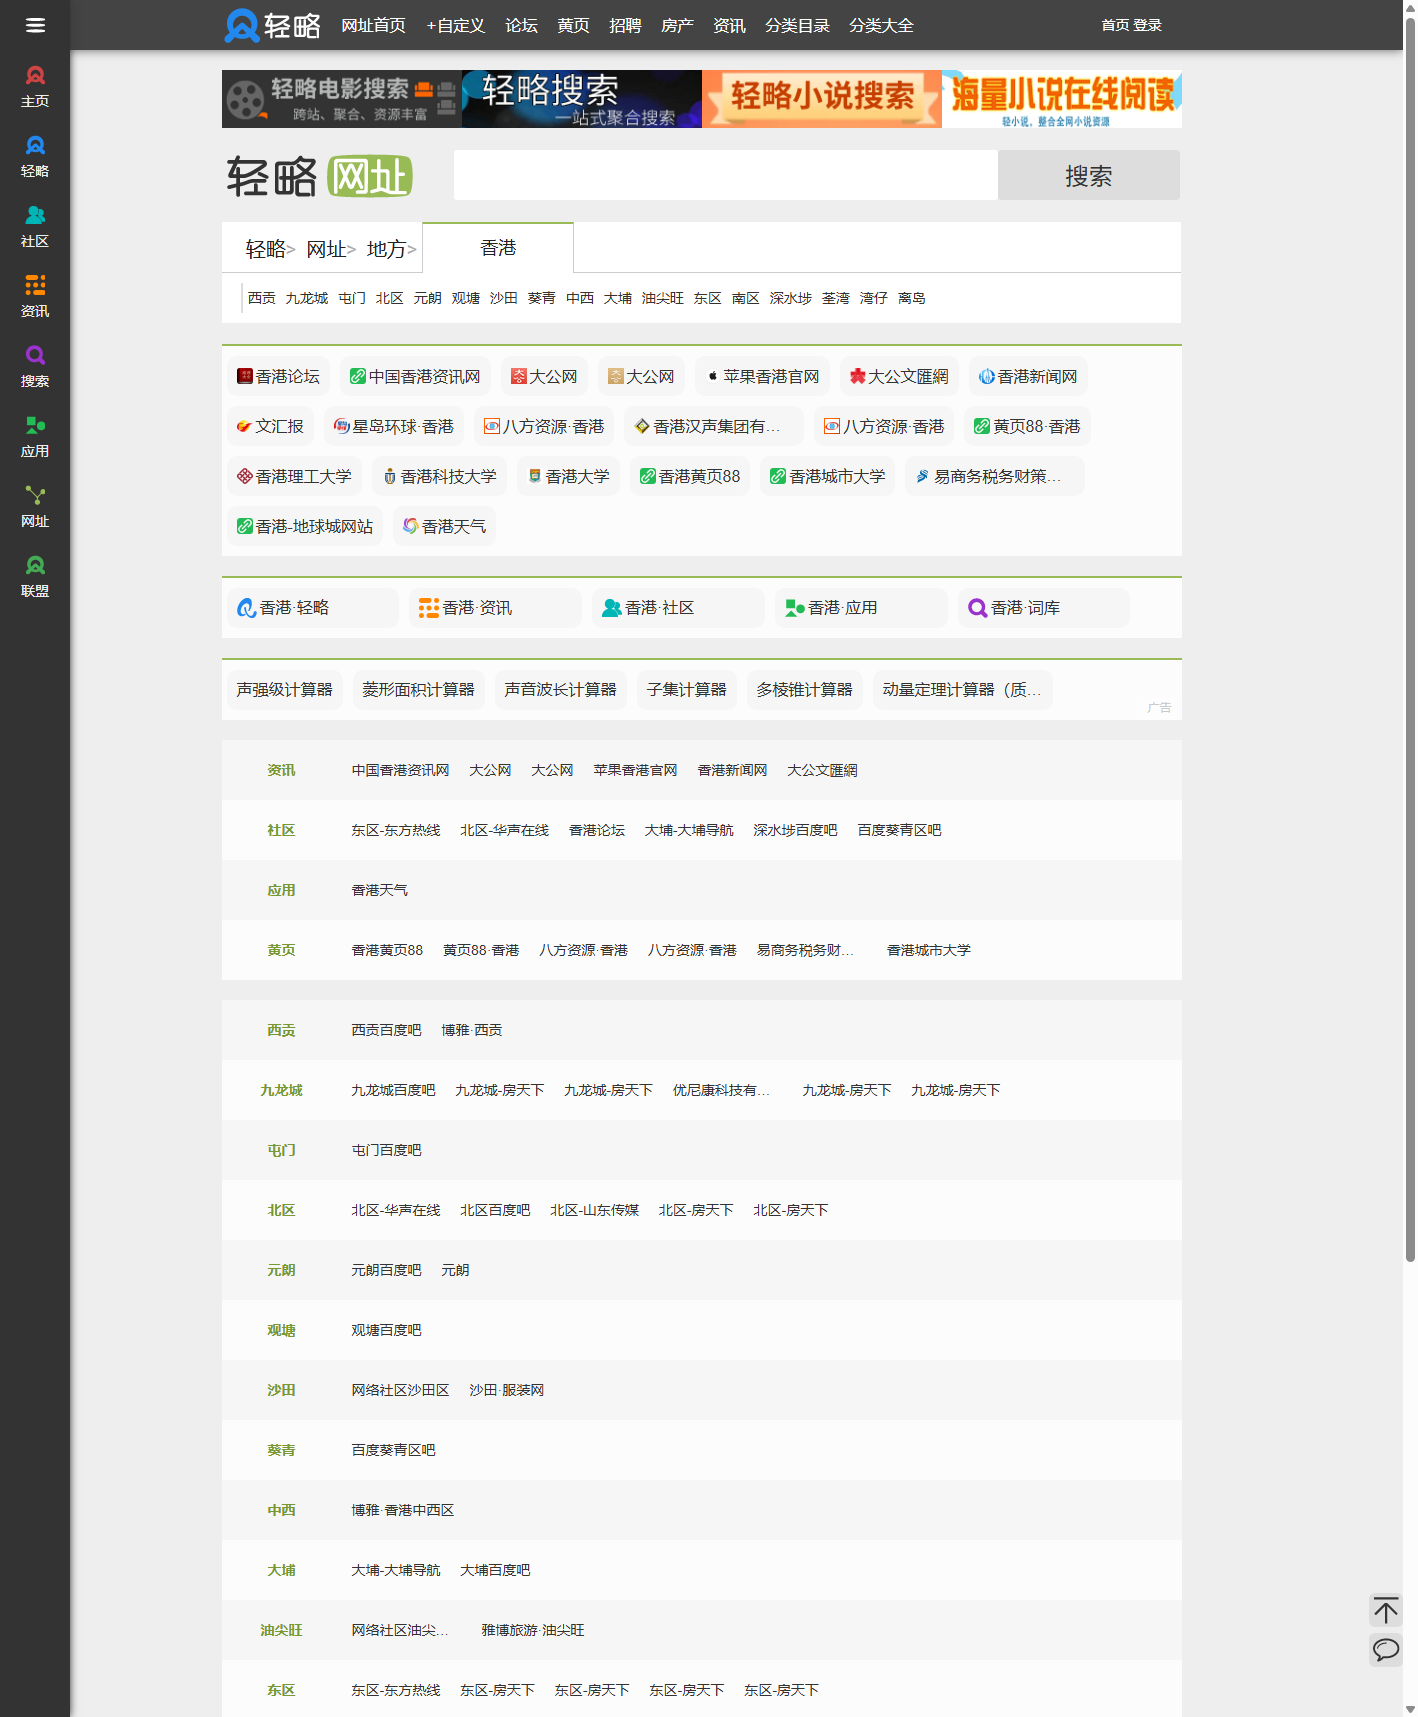Open the +自定义 top menu item
This screenshot has width=1418, height=1717.
pos(455,25)
